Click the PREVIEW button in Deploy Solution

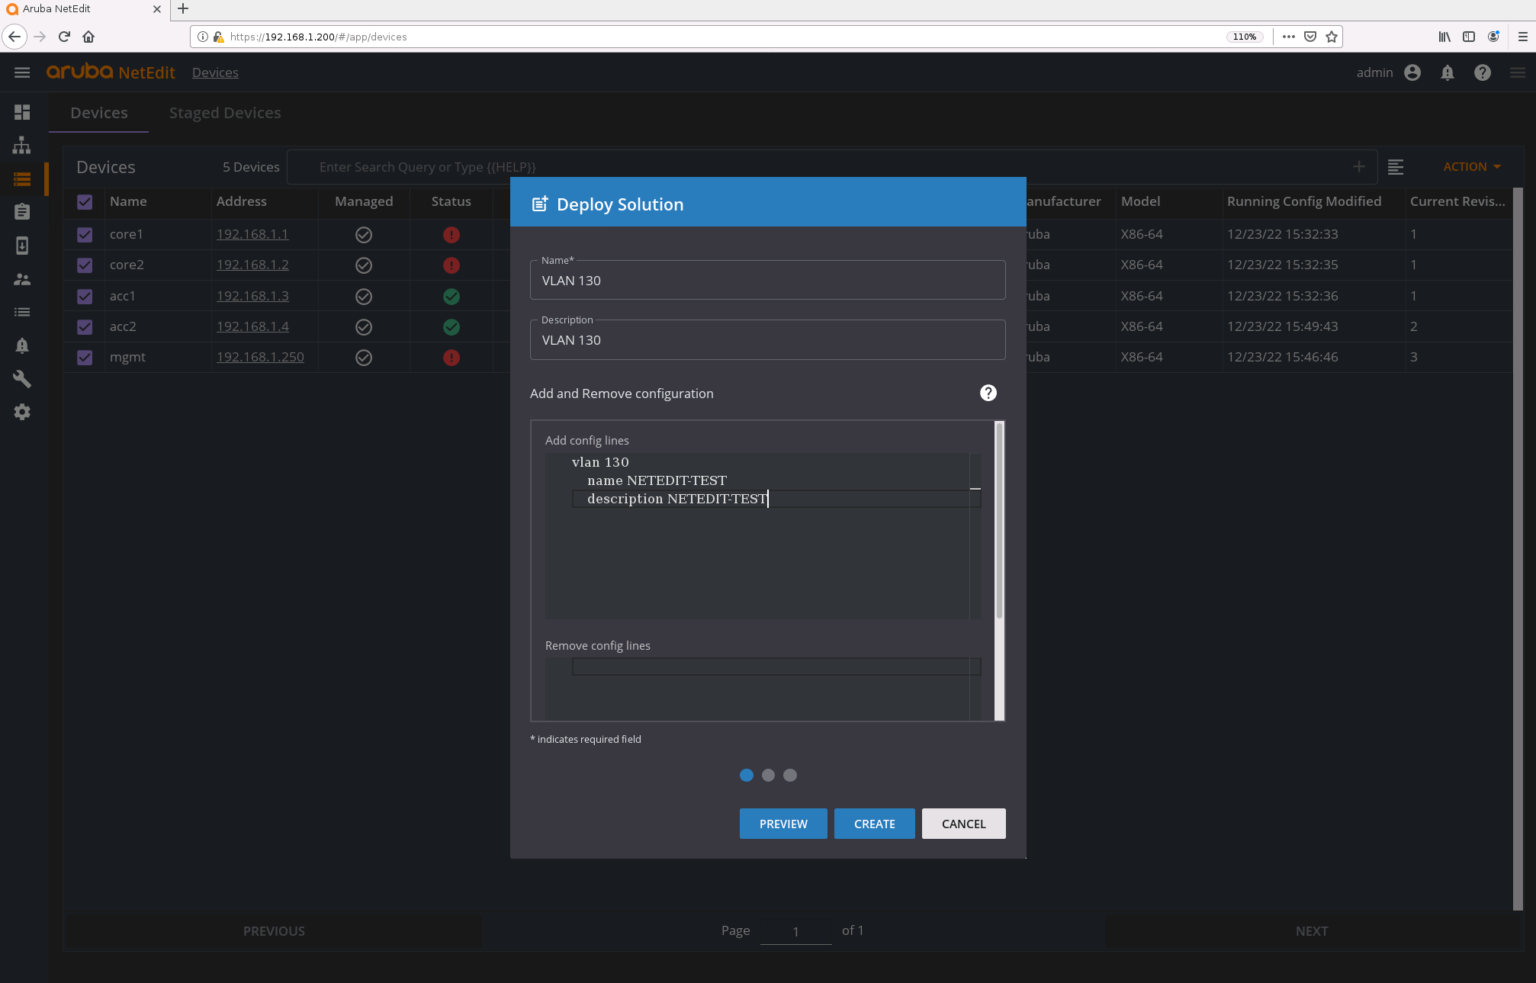pyautogui.click(x=783, y=823)
